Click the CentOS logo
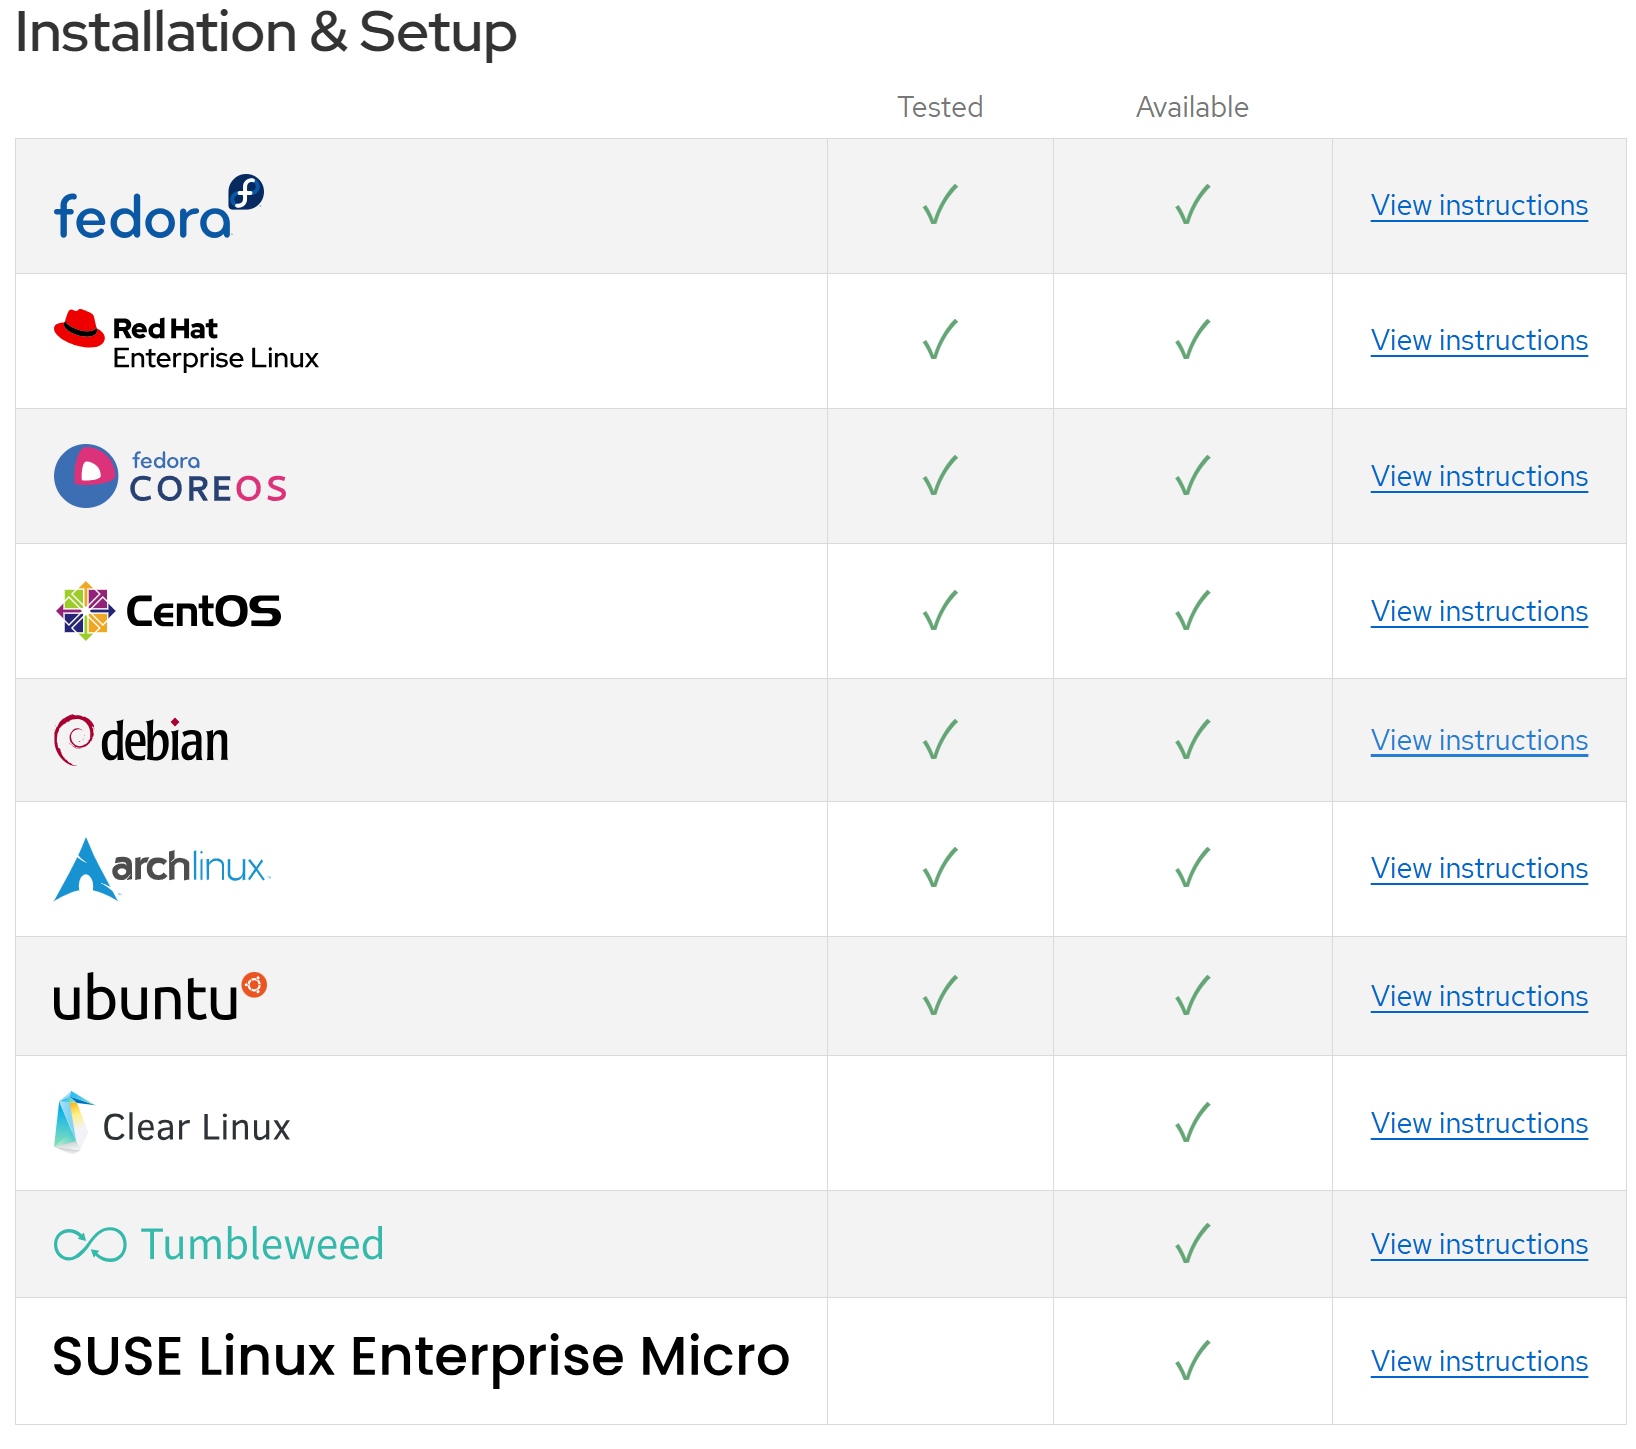Image resolution: width=1636 pixels, height=1449 pixels. pos(169,611)
